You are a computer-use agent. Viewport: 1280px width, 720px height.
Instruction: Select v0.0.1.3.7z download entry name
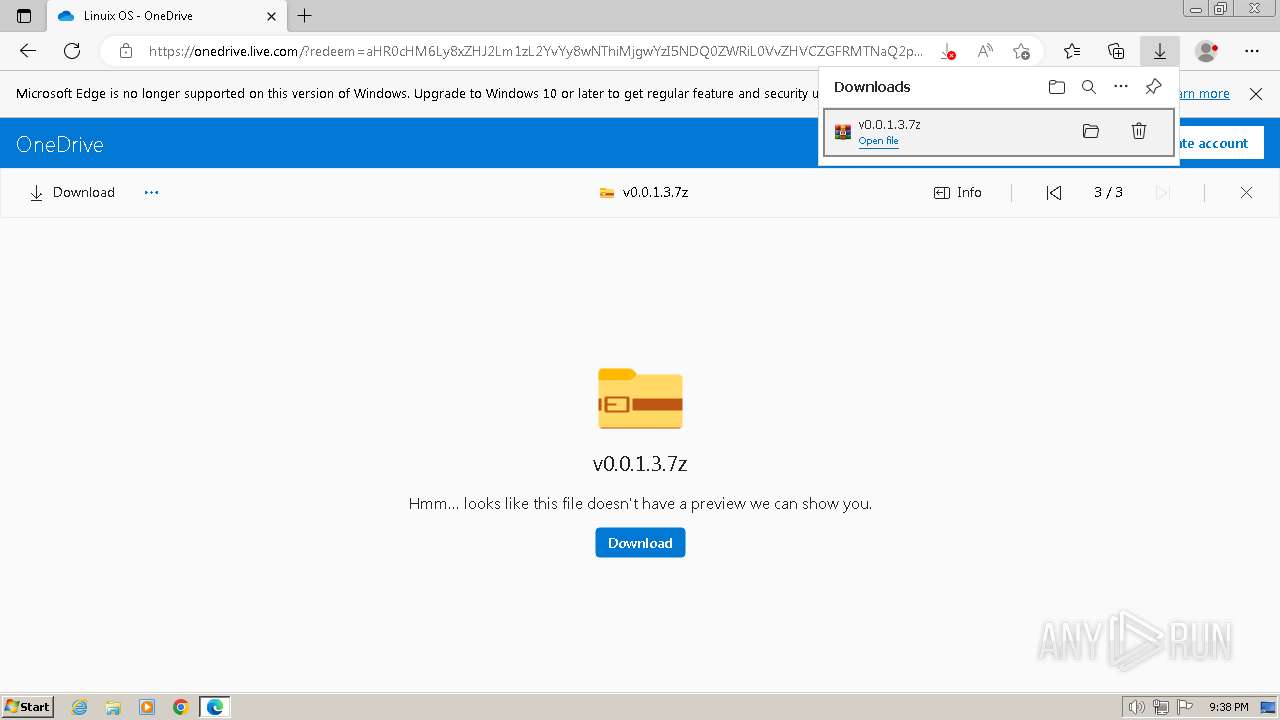click(889, 124)
